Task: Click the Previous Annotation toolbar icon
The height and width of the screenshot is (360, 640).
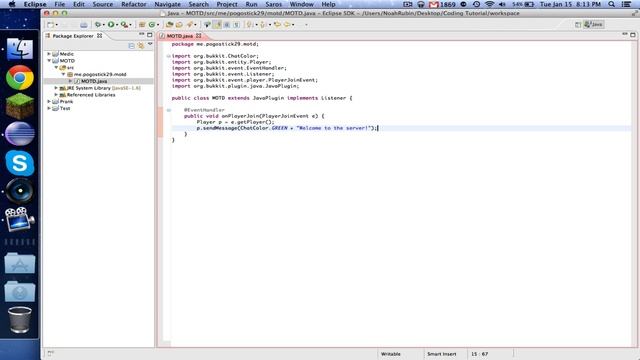Action: (263, 25)
